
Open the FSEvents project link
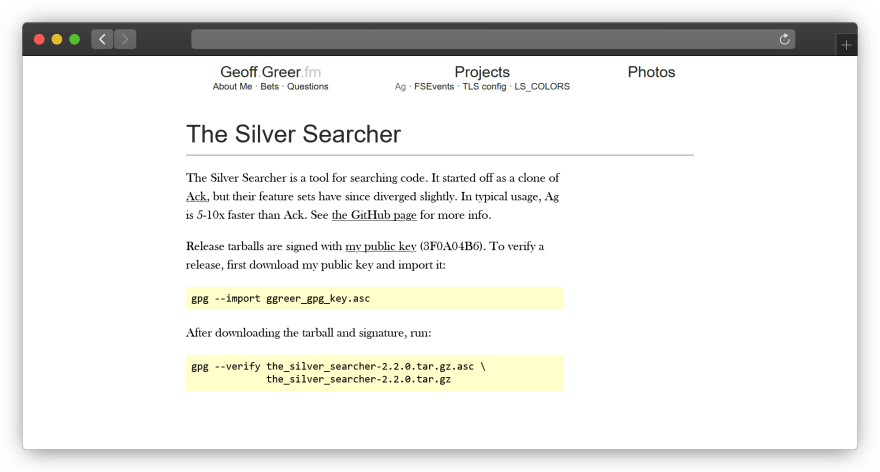tap(434, 86)
